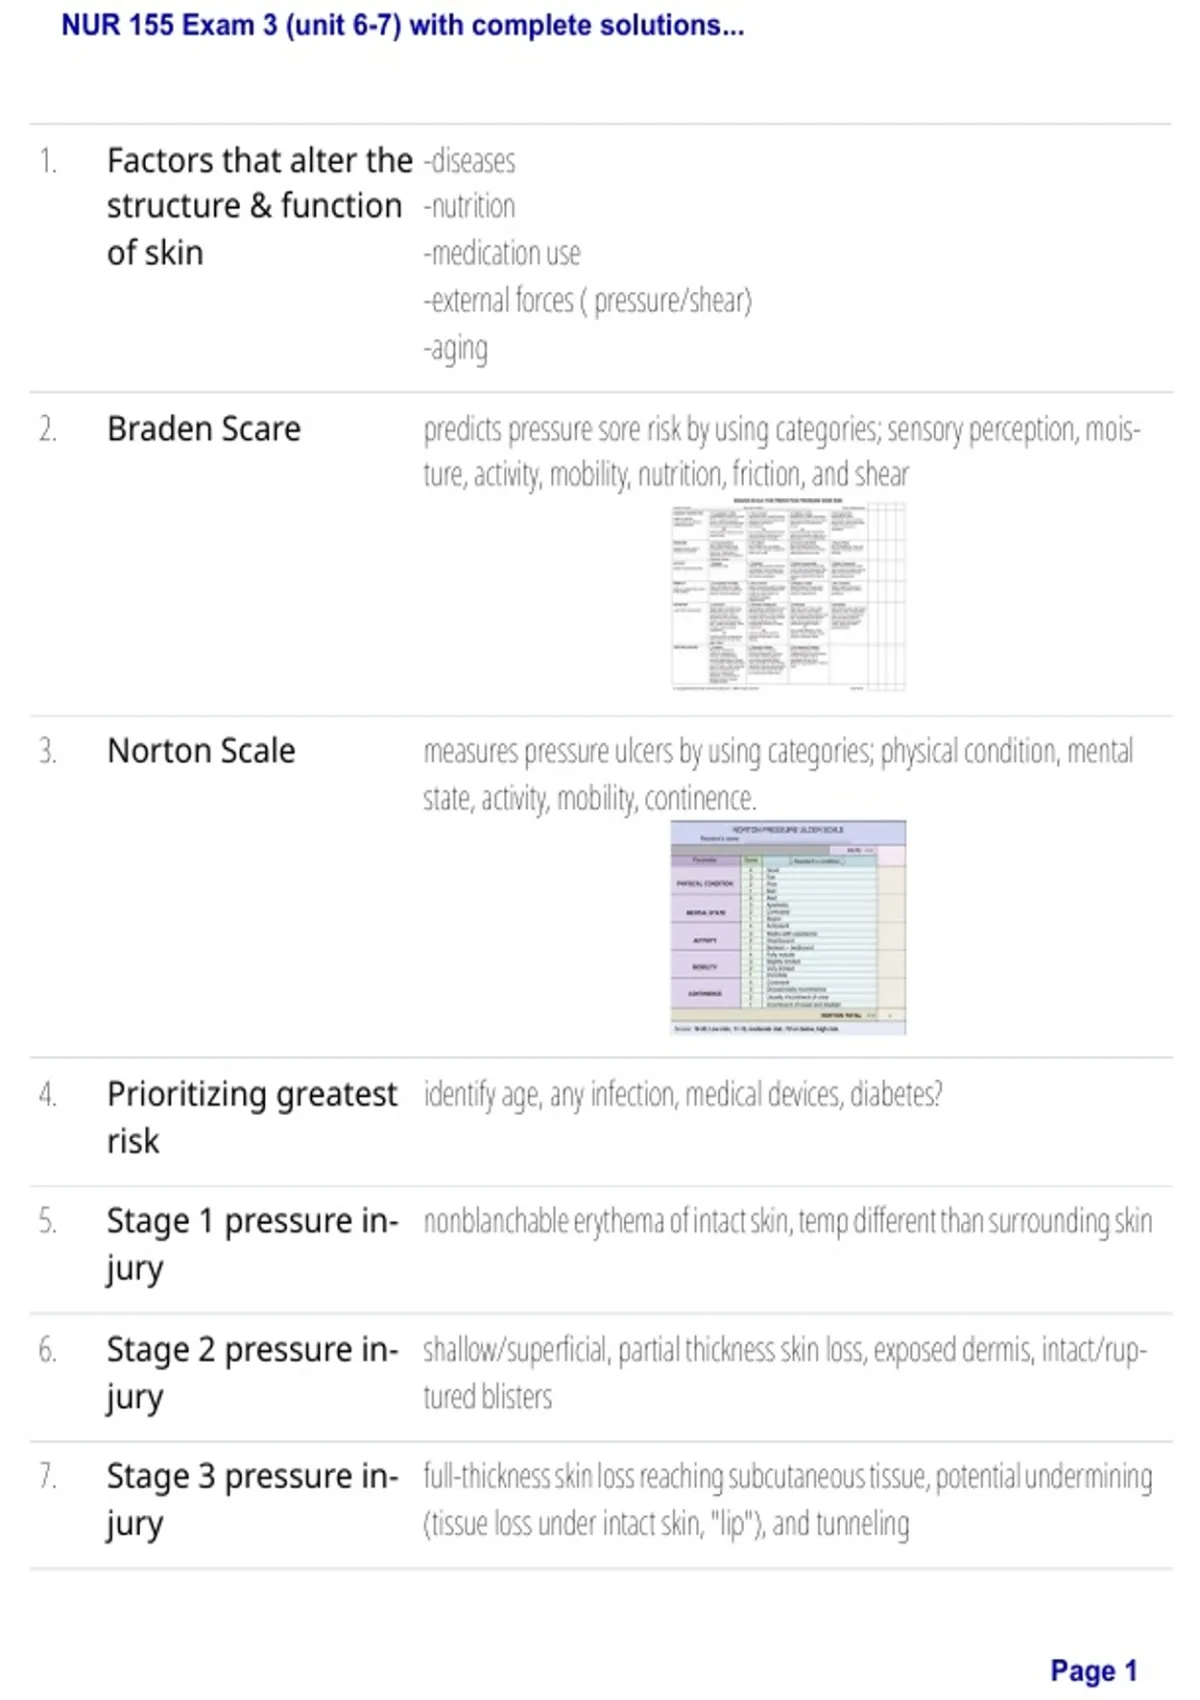This screenshot has height=1700, width=1200.
Task: Click the '-medication use' answer line
Action: [x=501, y=254]
